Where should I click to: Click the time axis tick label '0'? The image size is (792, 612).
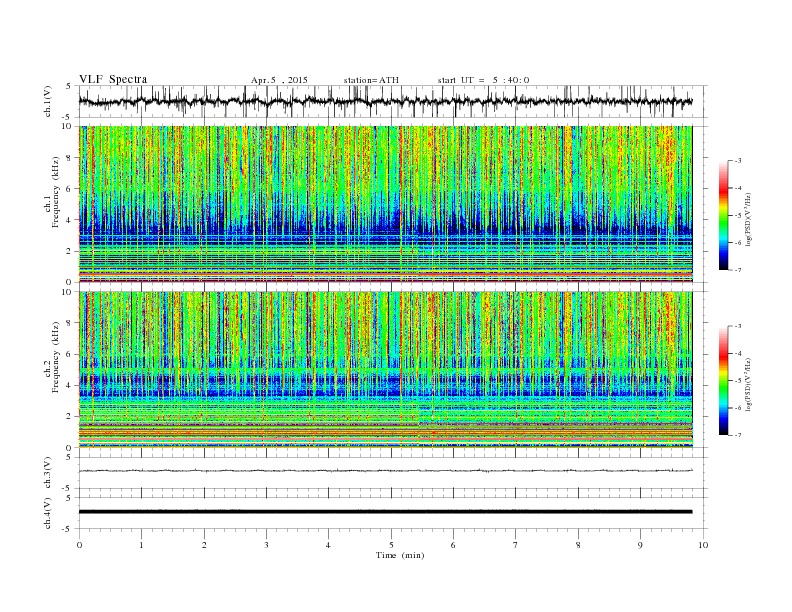tap(79, 545)
